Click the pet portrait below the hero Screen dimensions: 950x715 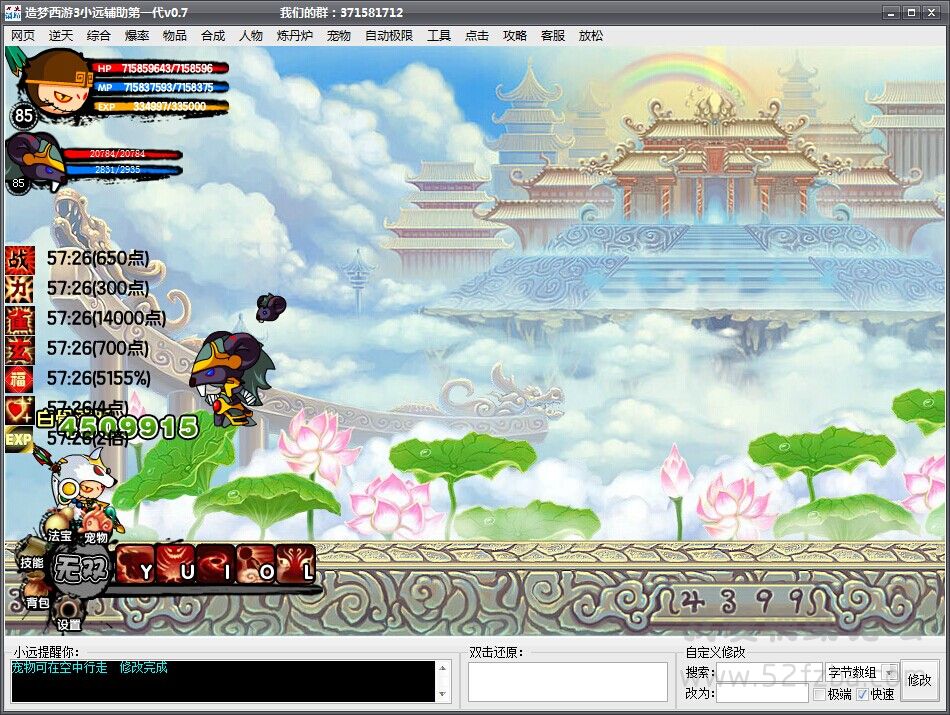tap(38, 161)
